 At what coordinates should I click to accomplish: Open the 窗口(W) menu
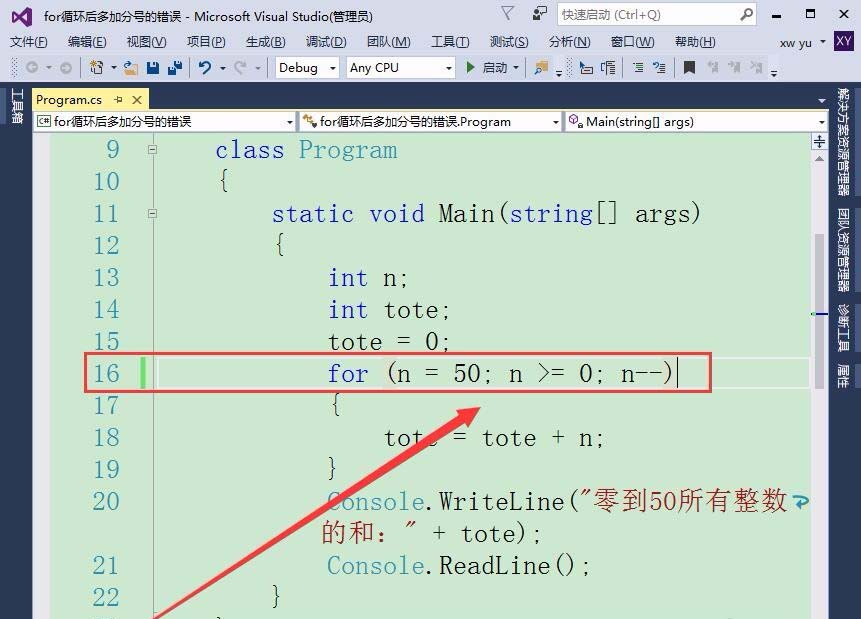click(632, 42)
